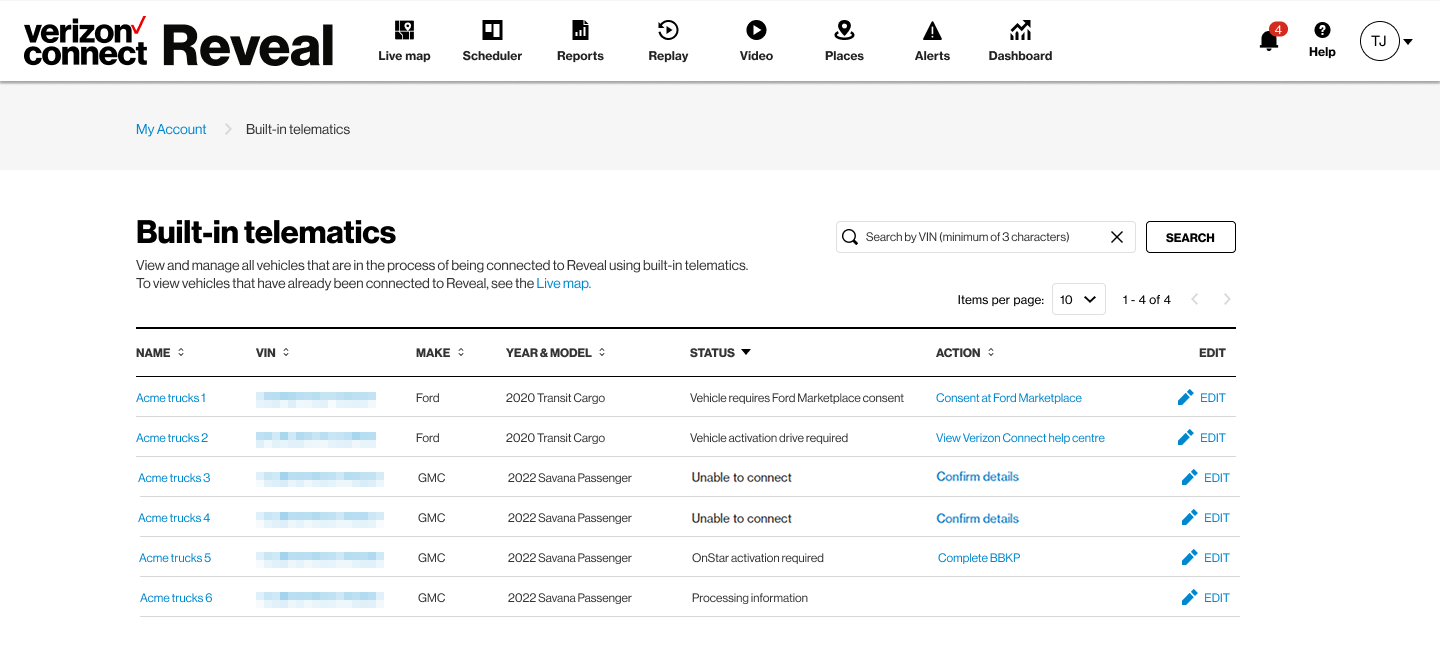Open the Alerts warning icon

pos(932,30)
